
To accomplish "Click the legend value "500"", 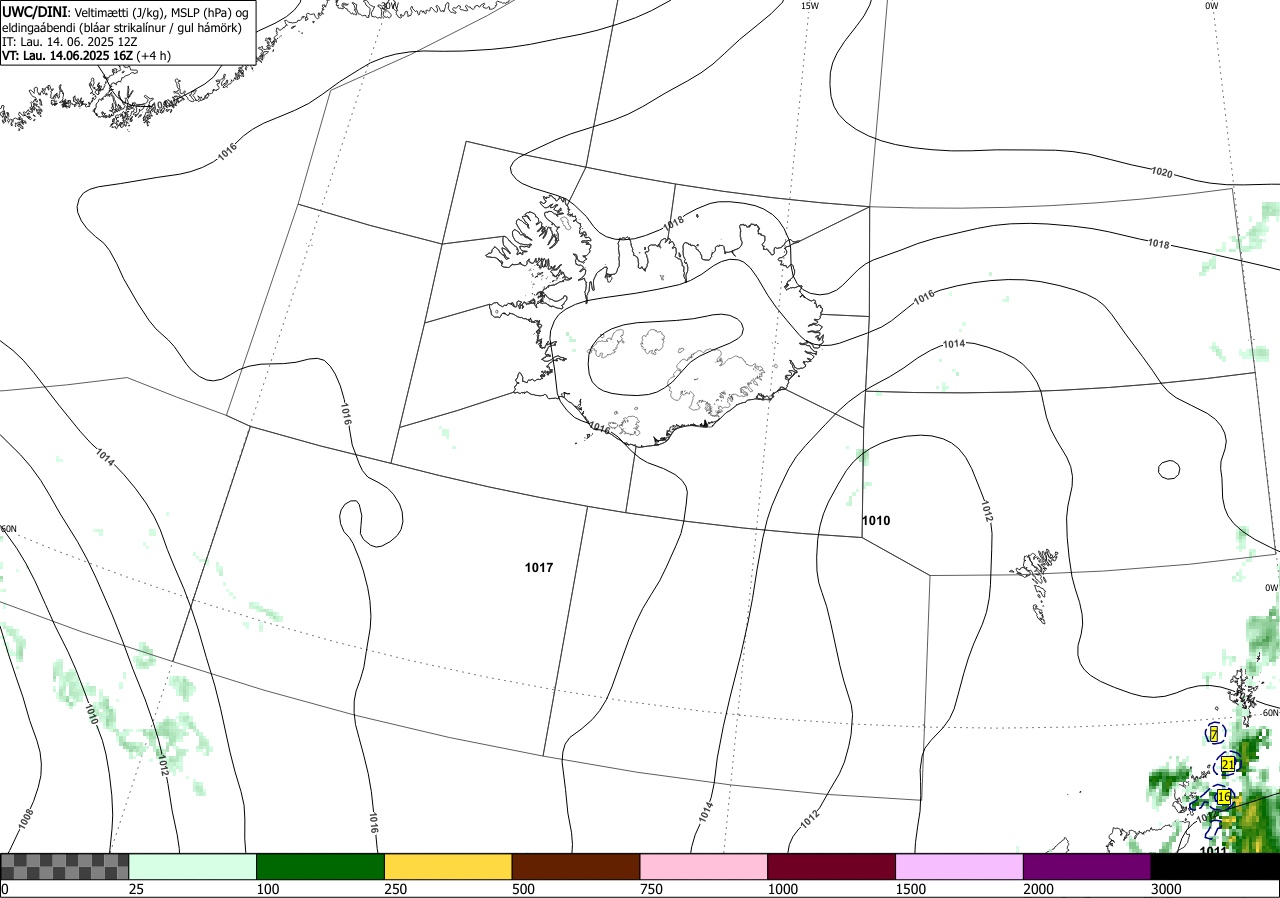I will pos(523,889).
